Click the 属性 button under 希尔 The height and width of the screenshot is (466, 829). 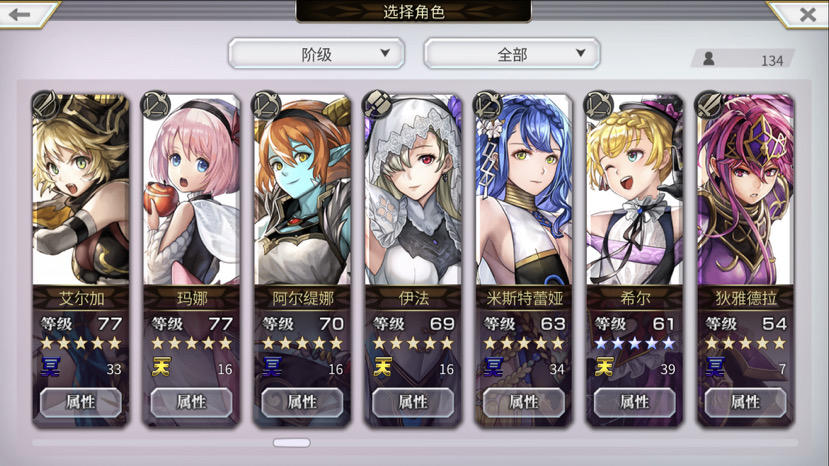pos(634,402)
